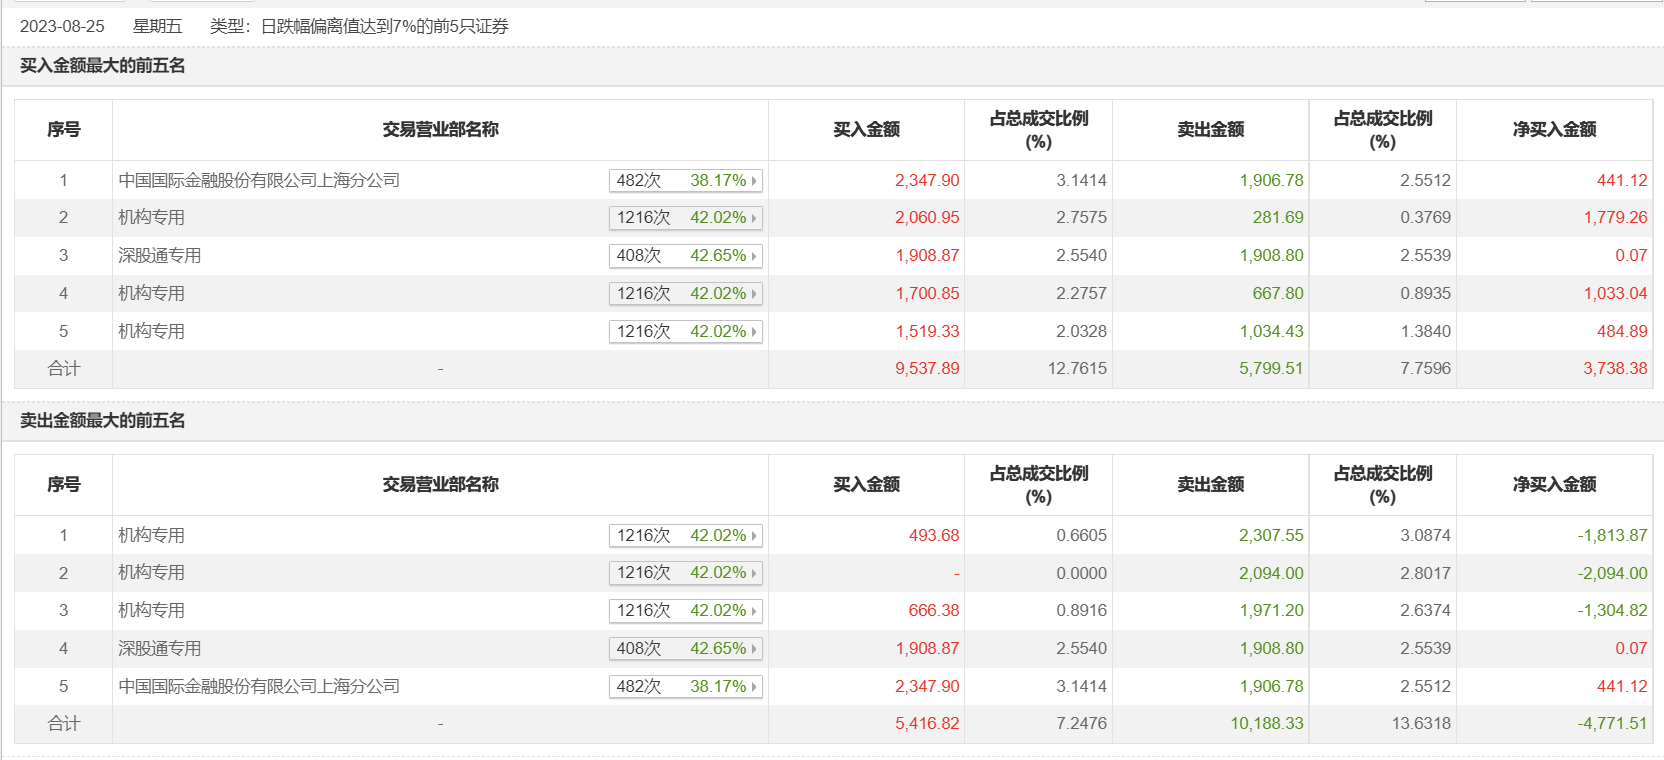Click the net buy value 1,779.26
The image size is (1664, 760).
pyautogui.click(x=1615, y=217)
